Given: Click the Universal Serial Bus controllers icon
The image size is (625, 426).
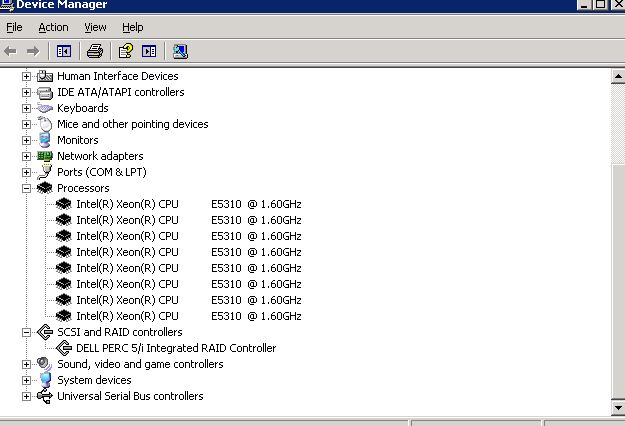Looking at the screenshot, I should coord(45,396).
